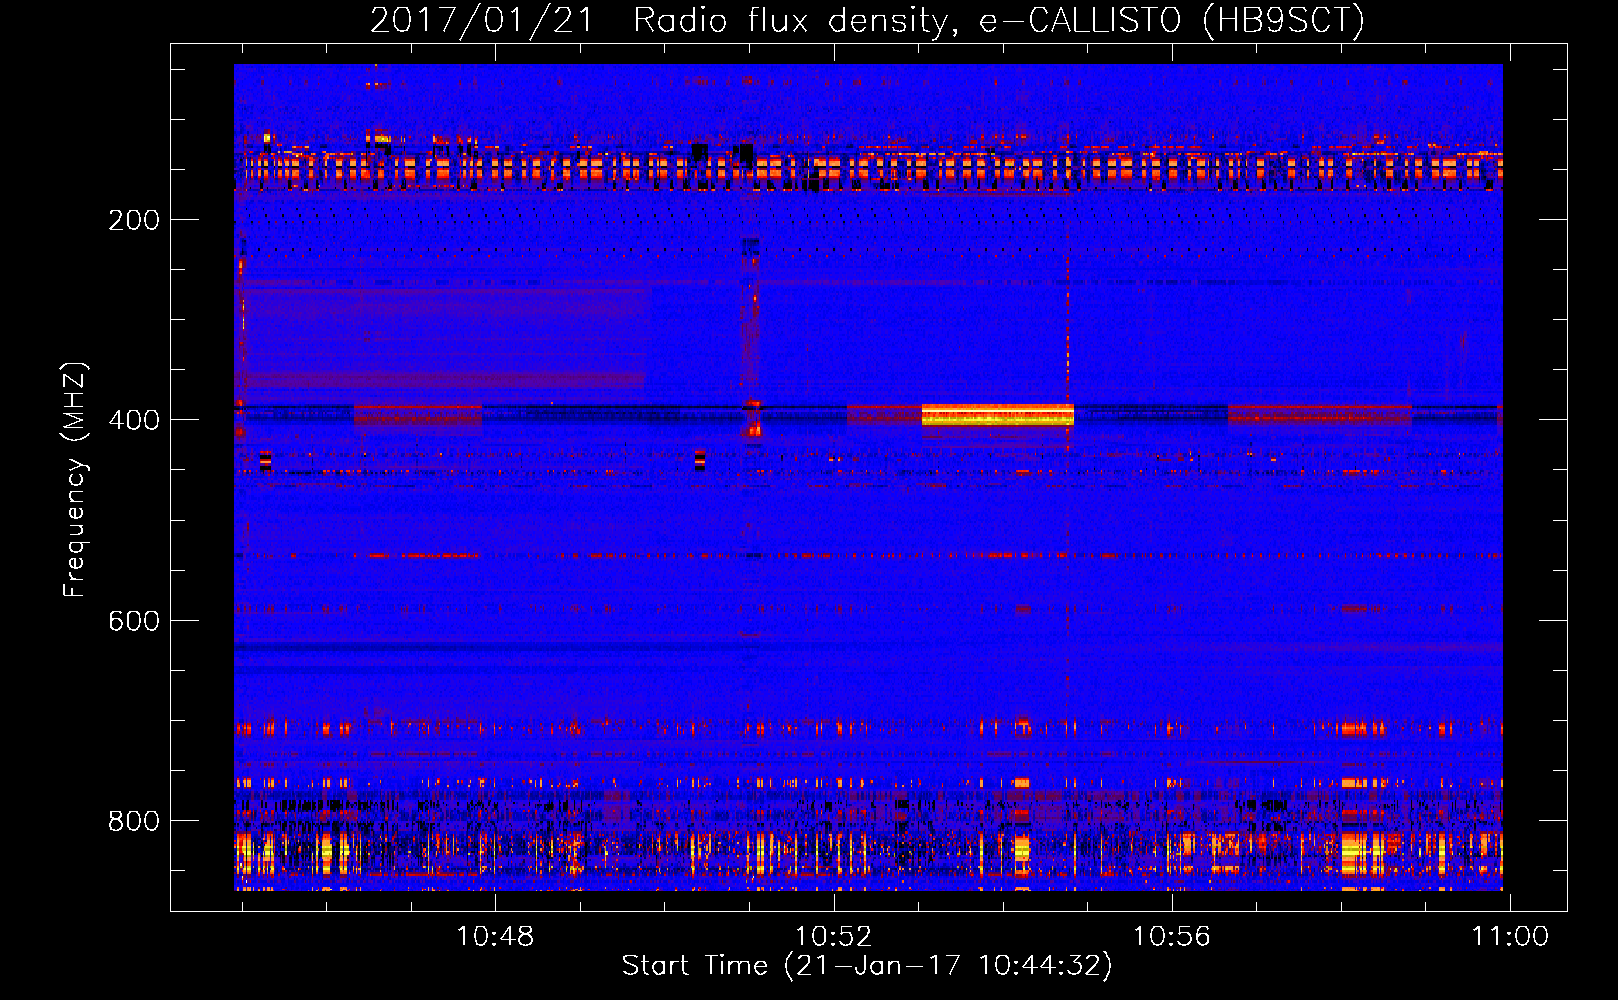Click the 10:48 time tick label
Viewport: 1618px width, 1000px height.
[x=495, y=937]
